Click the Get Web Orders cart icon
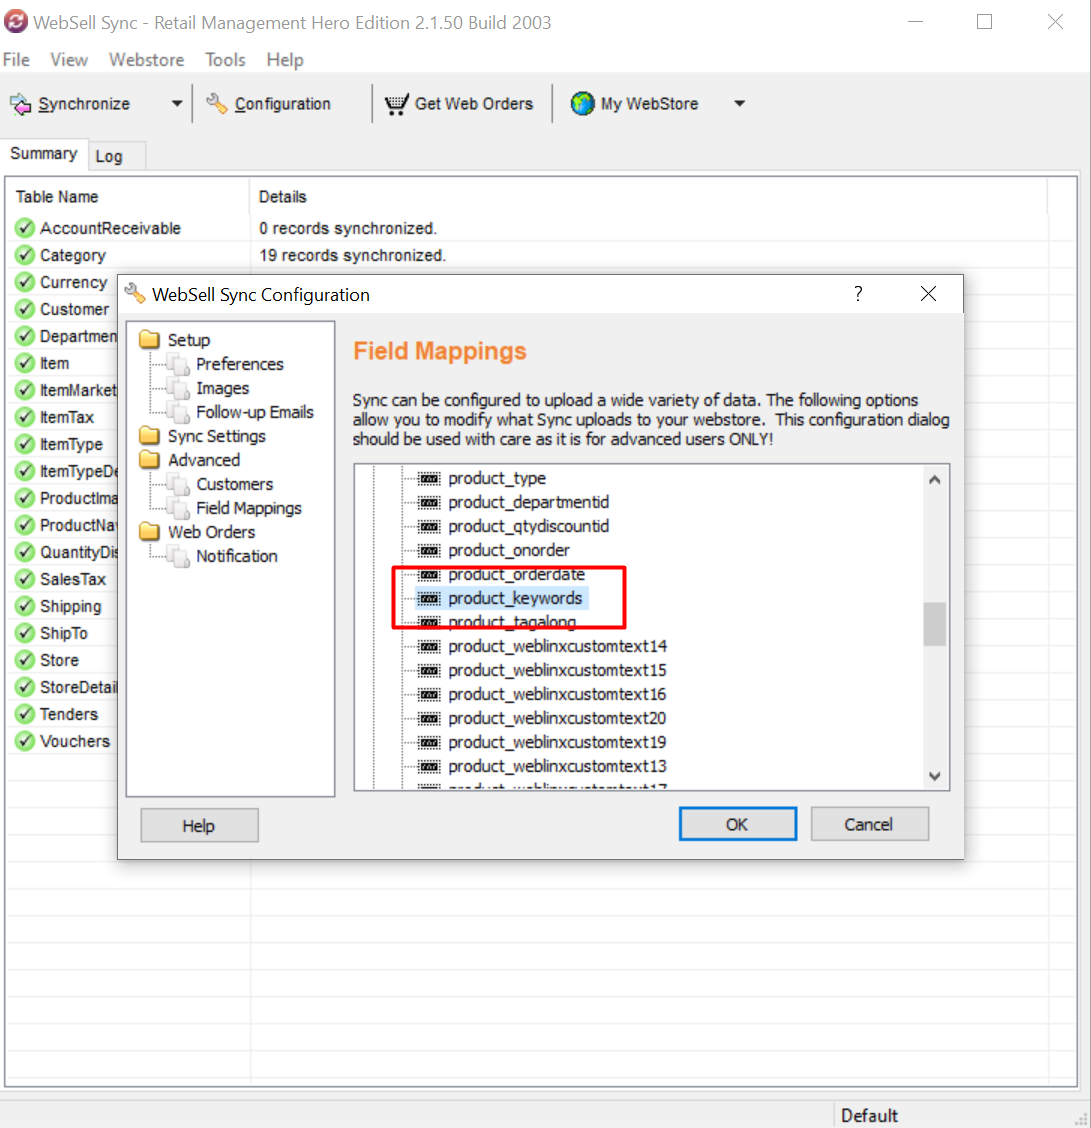1091x1128 pixels. 396,104
